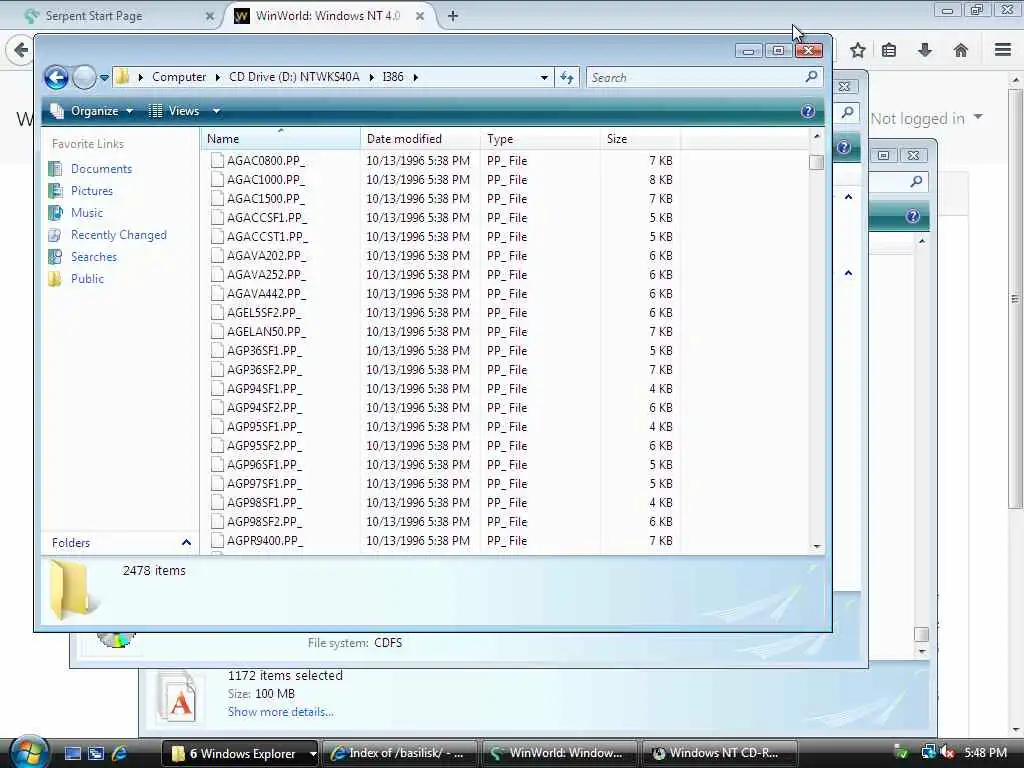This screenshot has height=768, width=1024.
Task: Open Music favorite link
Action: [x=87, y=213]
